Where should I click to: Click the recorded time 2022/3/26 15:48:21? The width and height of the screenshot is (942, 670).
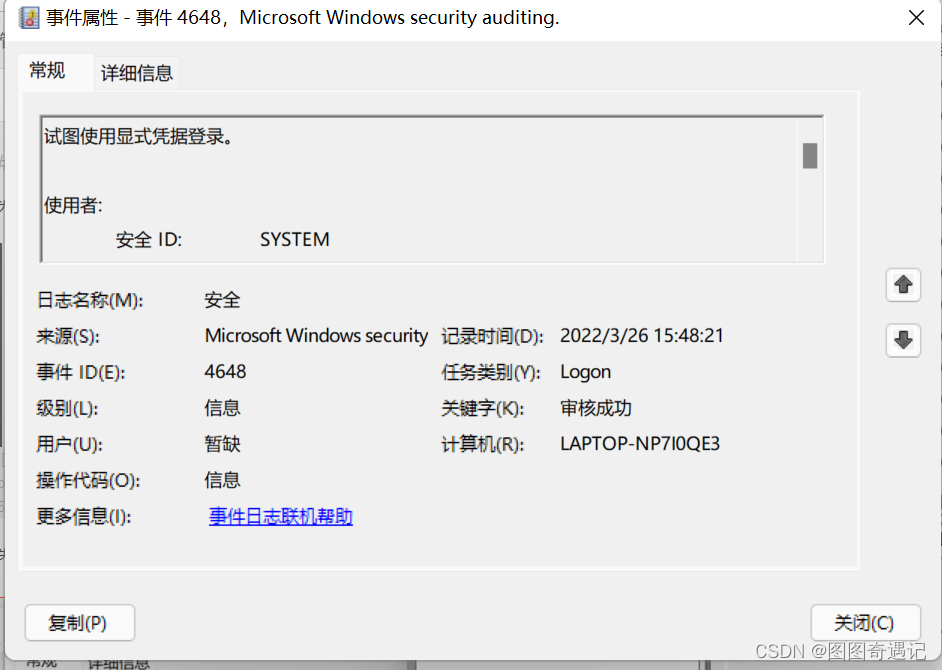pos(641,336)
